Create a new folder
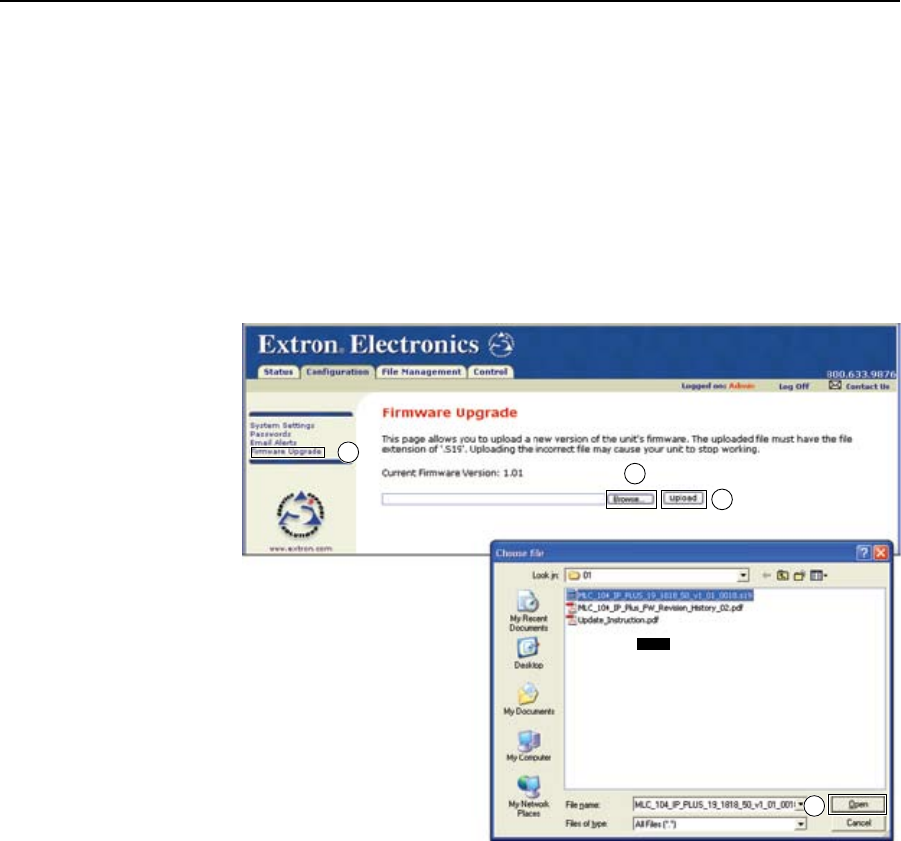The width and height of the screenshot is (901, 841). (x=799, y=575)
